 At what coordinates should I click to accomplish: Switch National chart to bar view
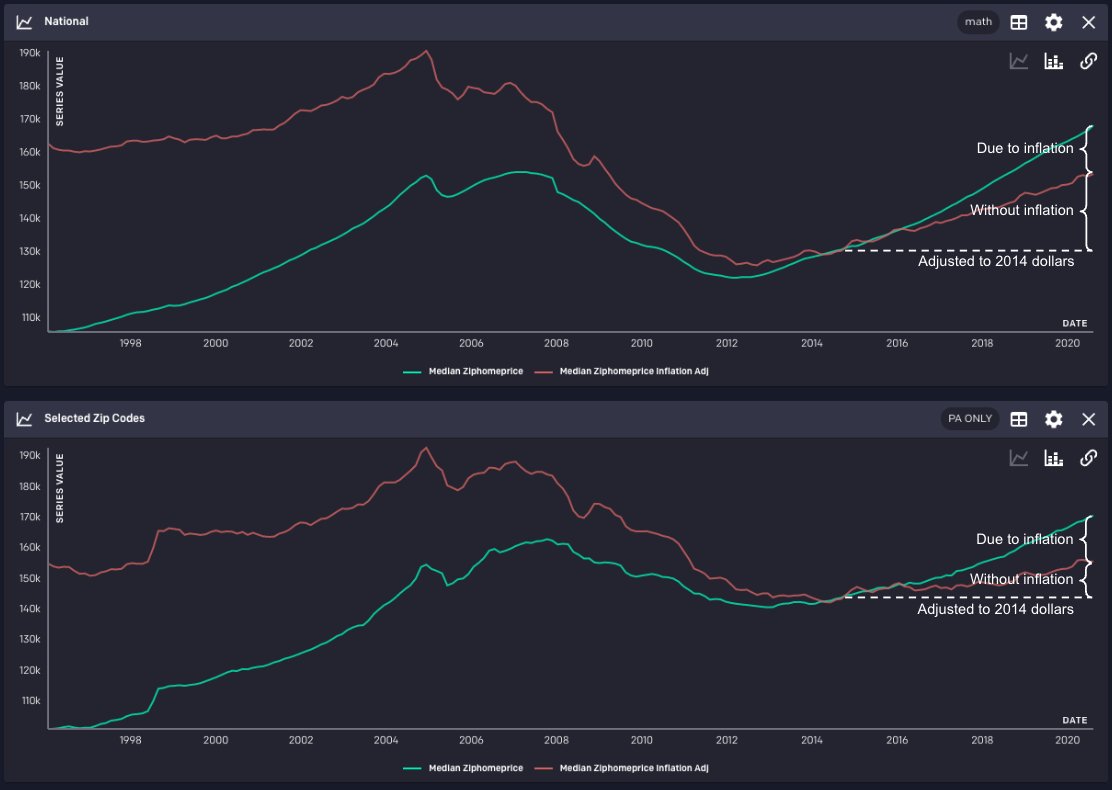(x=1054, y=62)
